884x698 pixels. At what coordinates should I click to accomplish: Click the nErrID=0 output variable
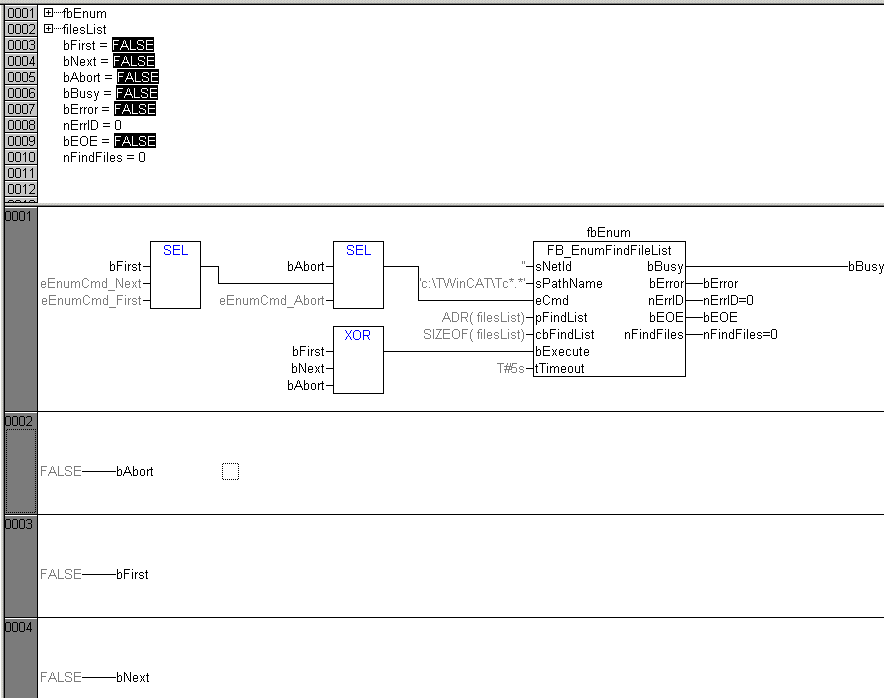(x=728, y=301)
